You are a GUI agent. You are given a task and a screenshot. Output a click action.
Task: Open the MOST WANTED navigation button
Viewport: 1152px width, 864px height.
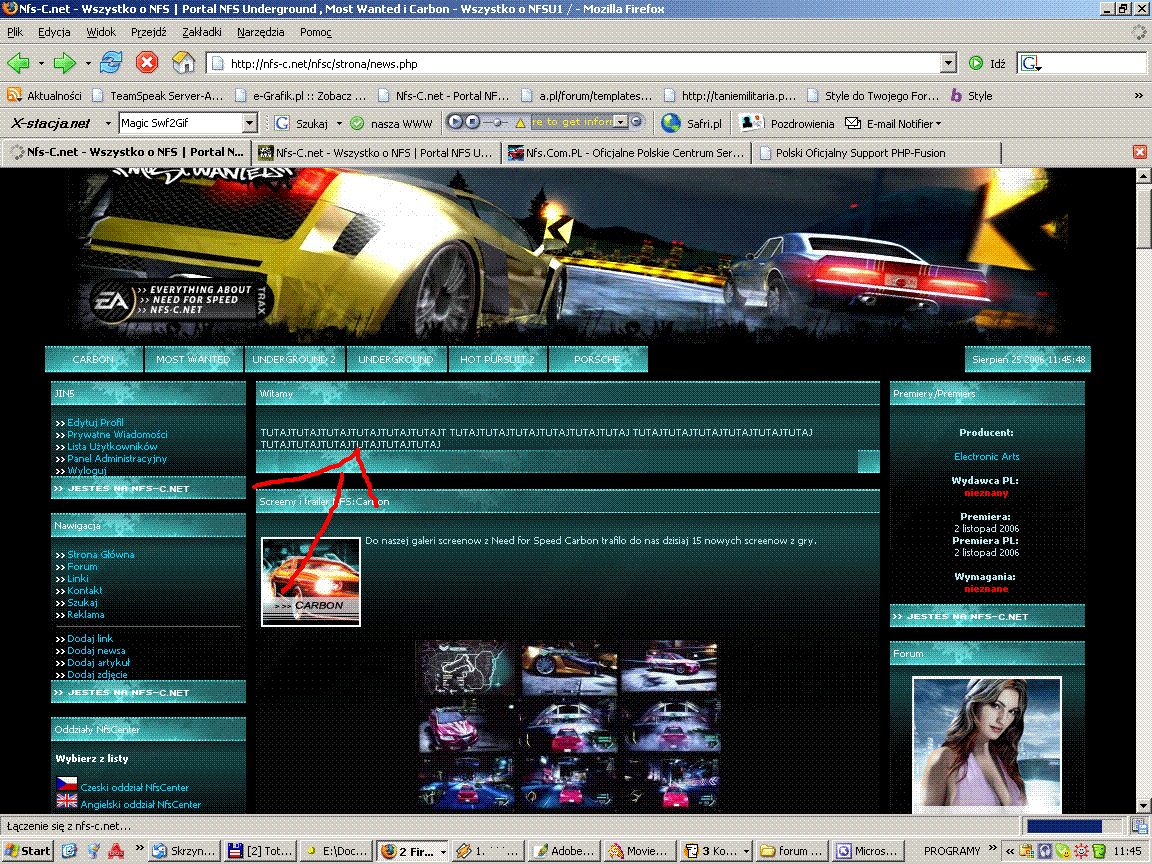pyautogui.click(x=193, y=359)
